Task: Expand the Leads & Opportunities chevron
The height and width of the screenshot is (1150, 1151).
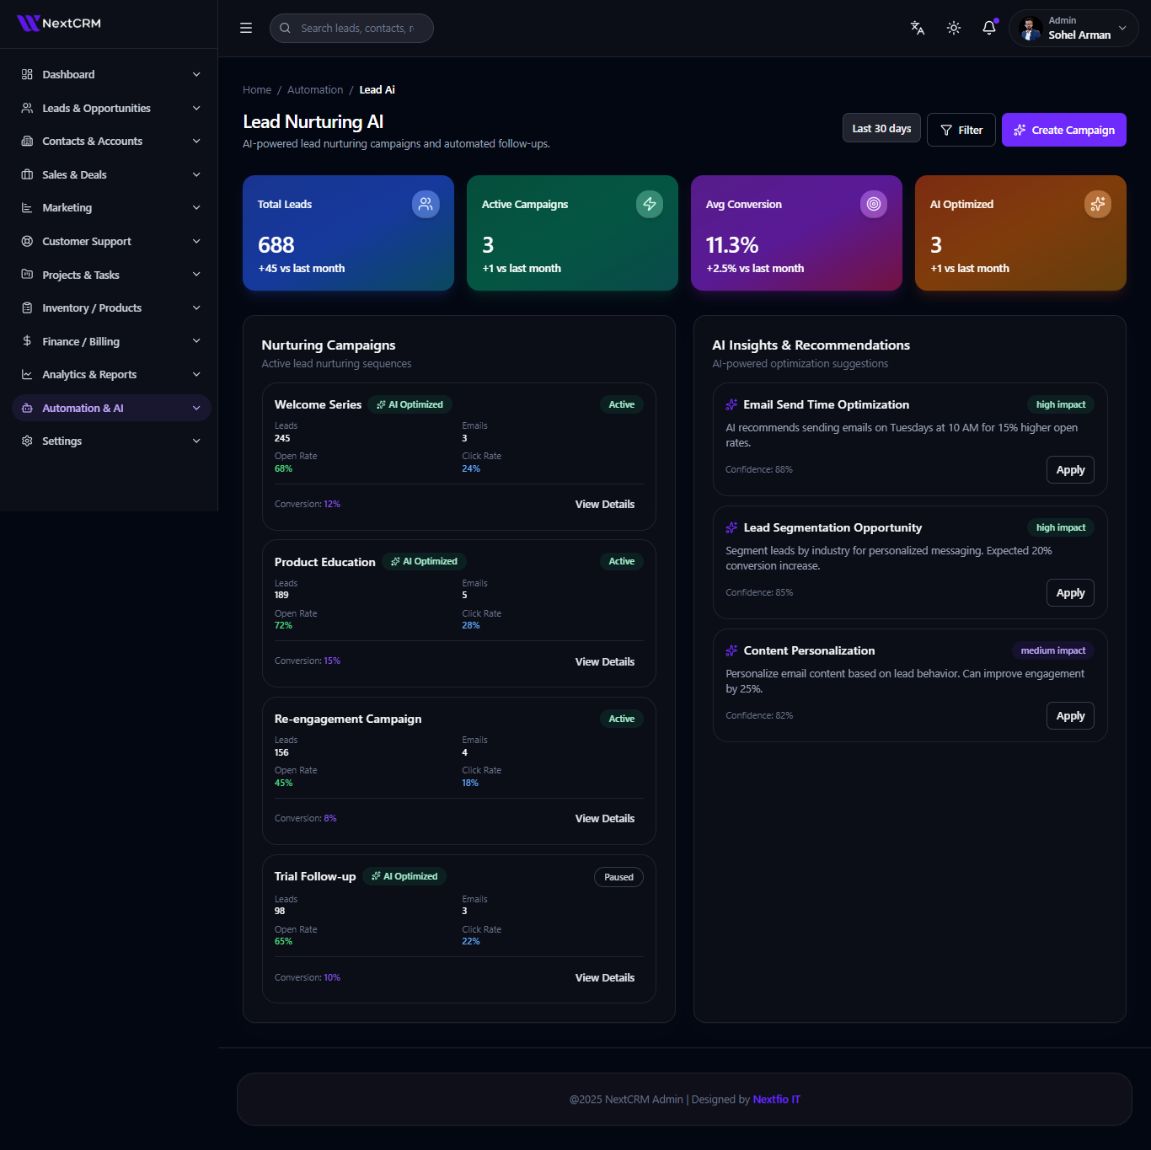Action: [196, 108]
